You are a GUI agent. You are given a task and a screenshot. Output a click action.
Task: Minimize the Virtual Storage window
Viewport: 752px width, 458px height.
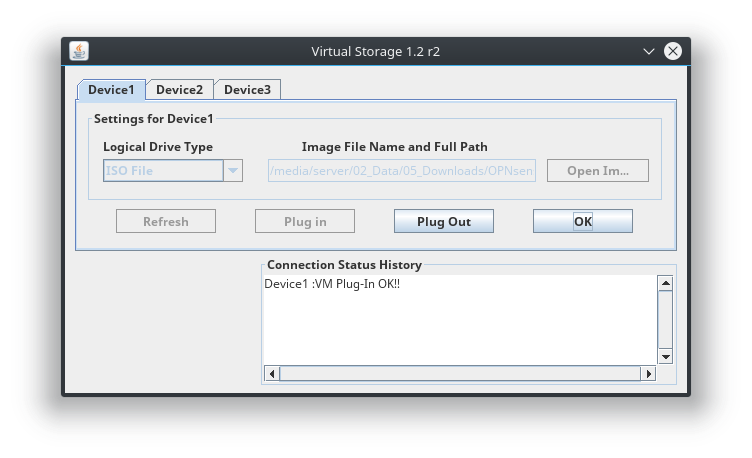tap(648, 51)
